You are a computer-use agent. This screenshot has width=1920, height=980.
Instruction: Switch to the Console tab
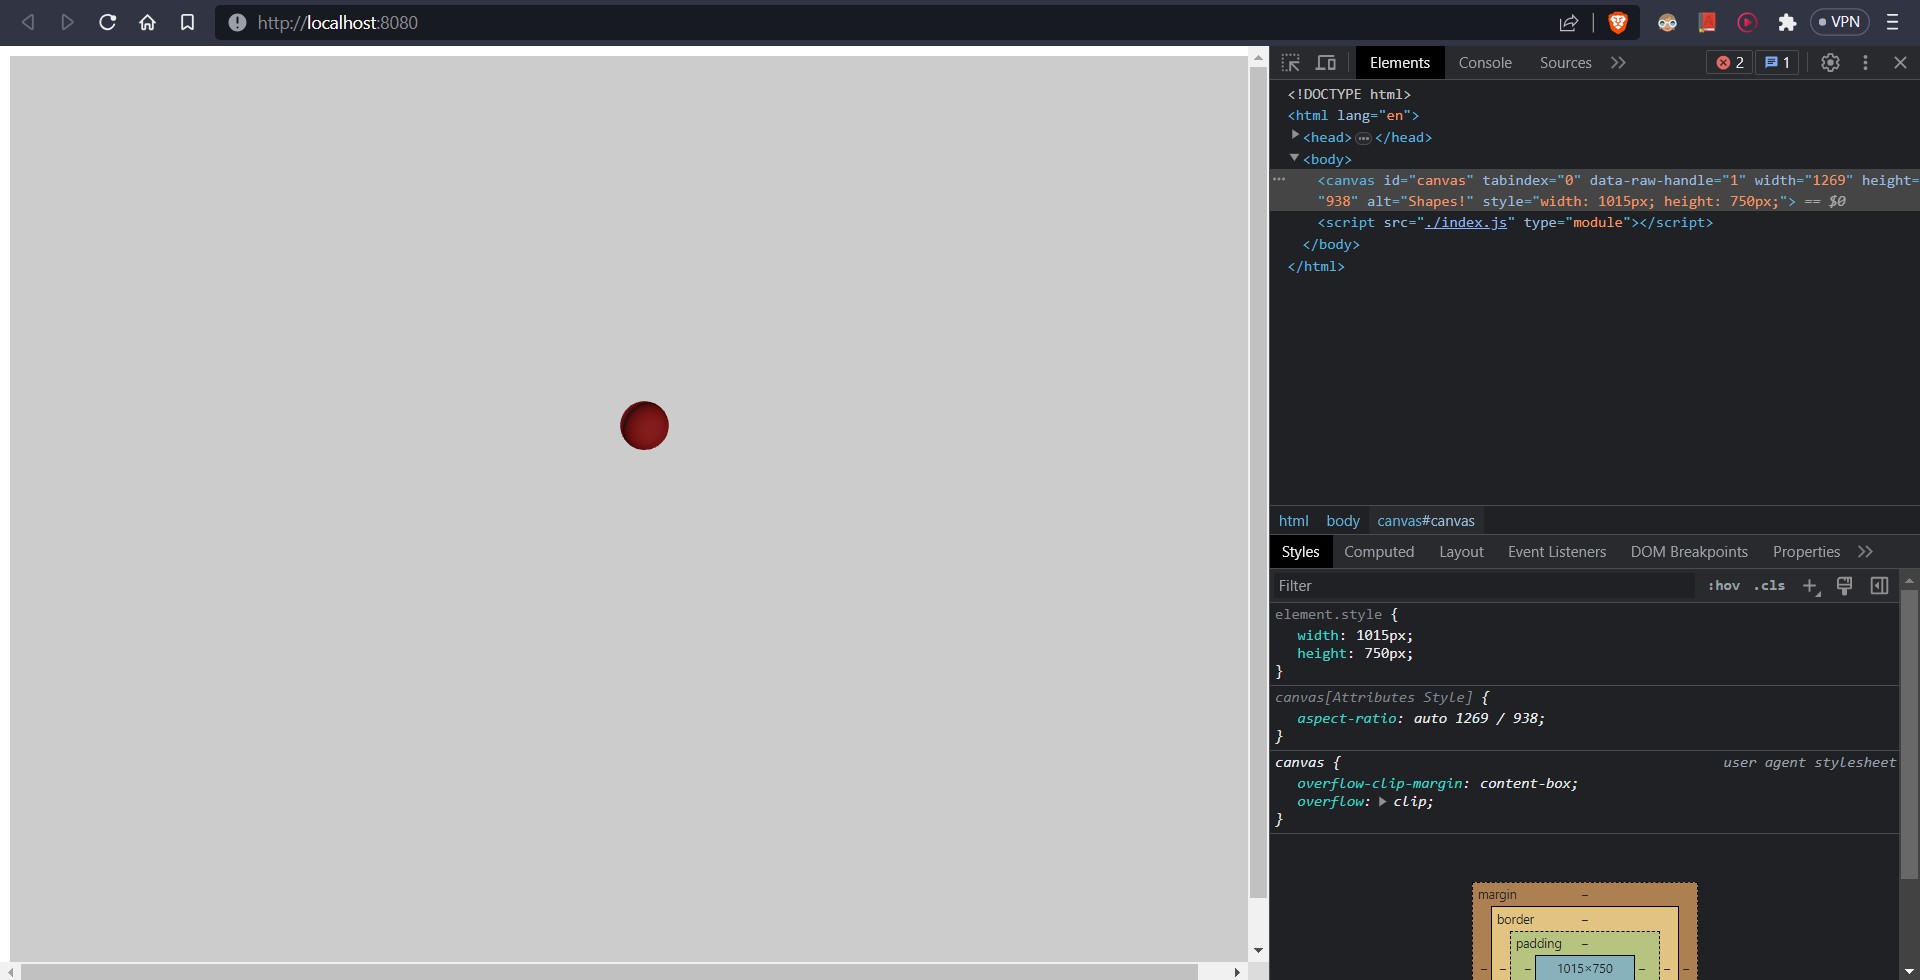pos(1485,62)
